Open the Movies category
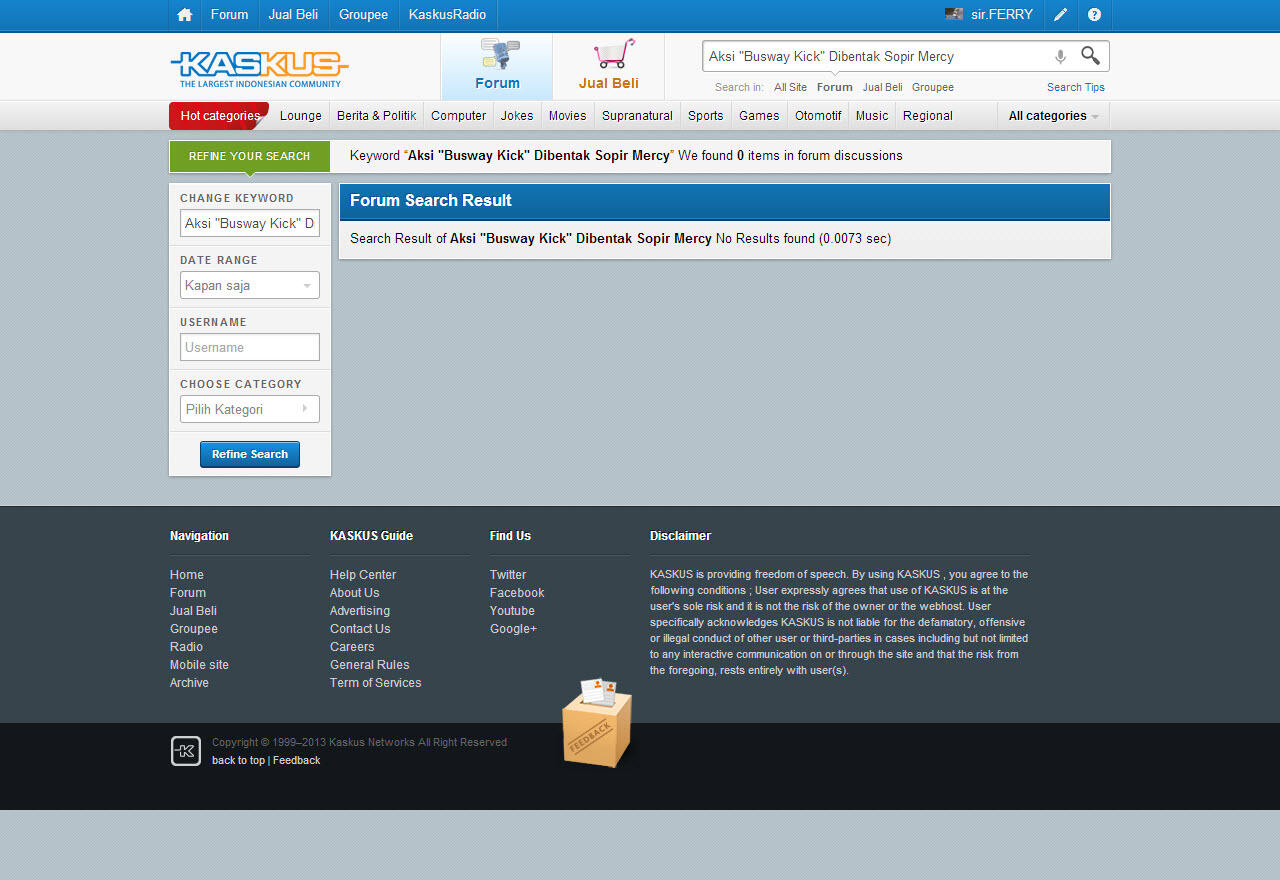The width and height of the screenshot is (1280, 880). point(567,116)
